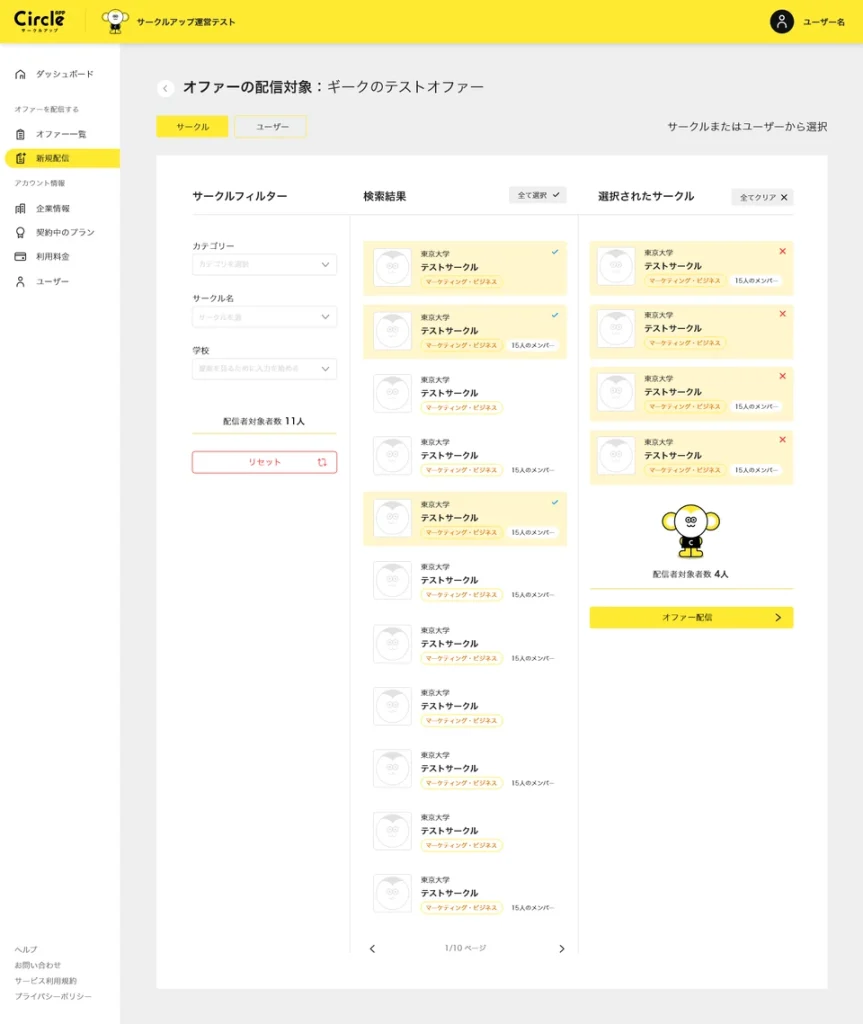The height and width of the screenshot is (1024, 863).
Task: Click the 企業情報 building icon
Action: tap(20, 208)
